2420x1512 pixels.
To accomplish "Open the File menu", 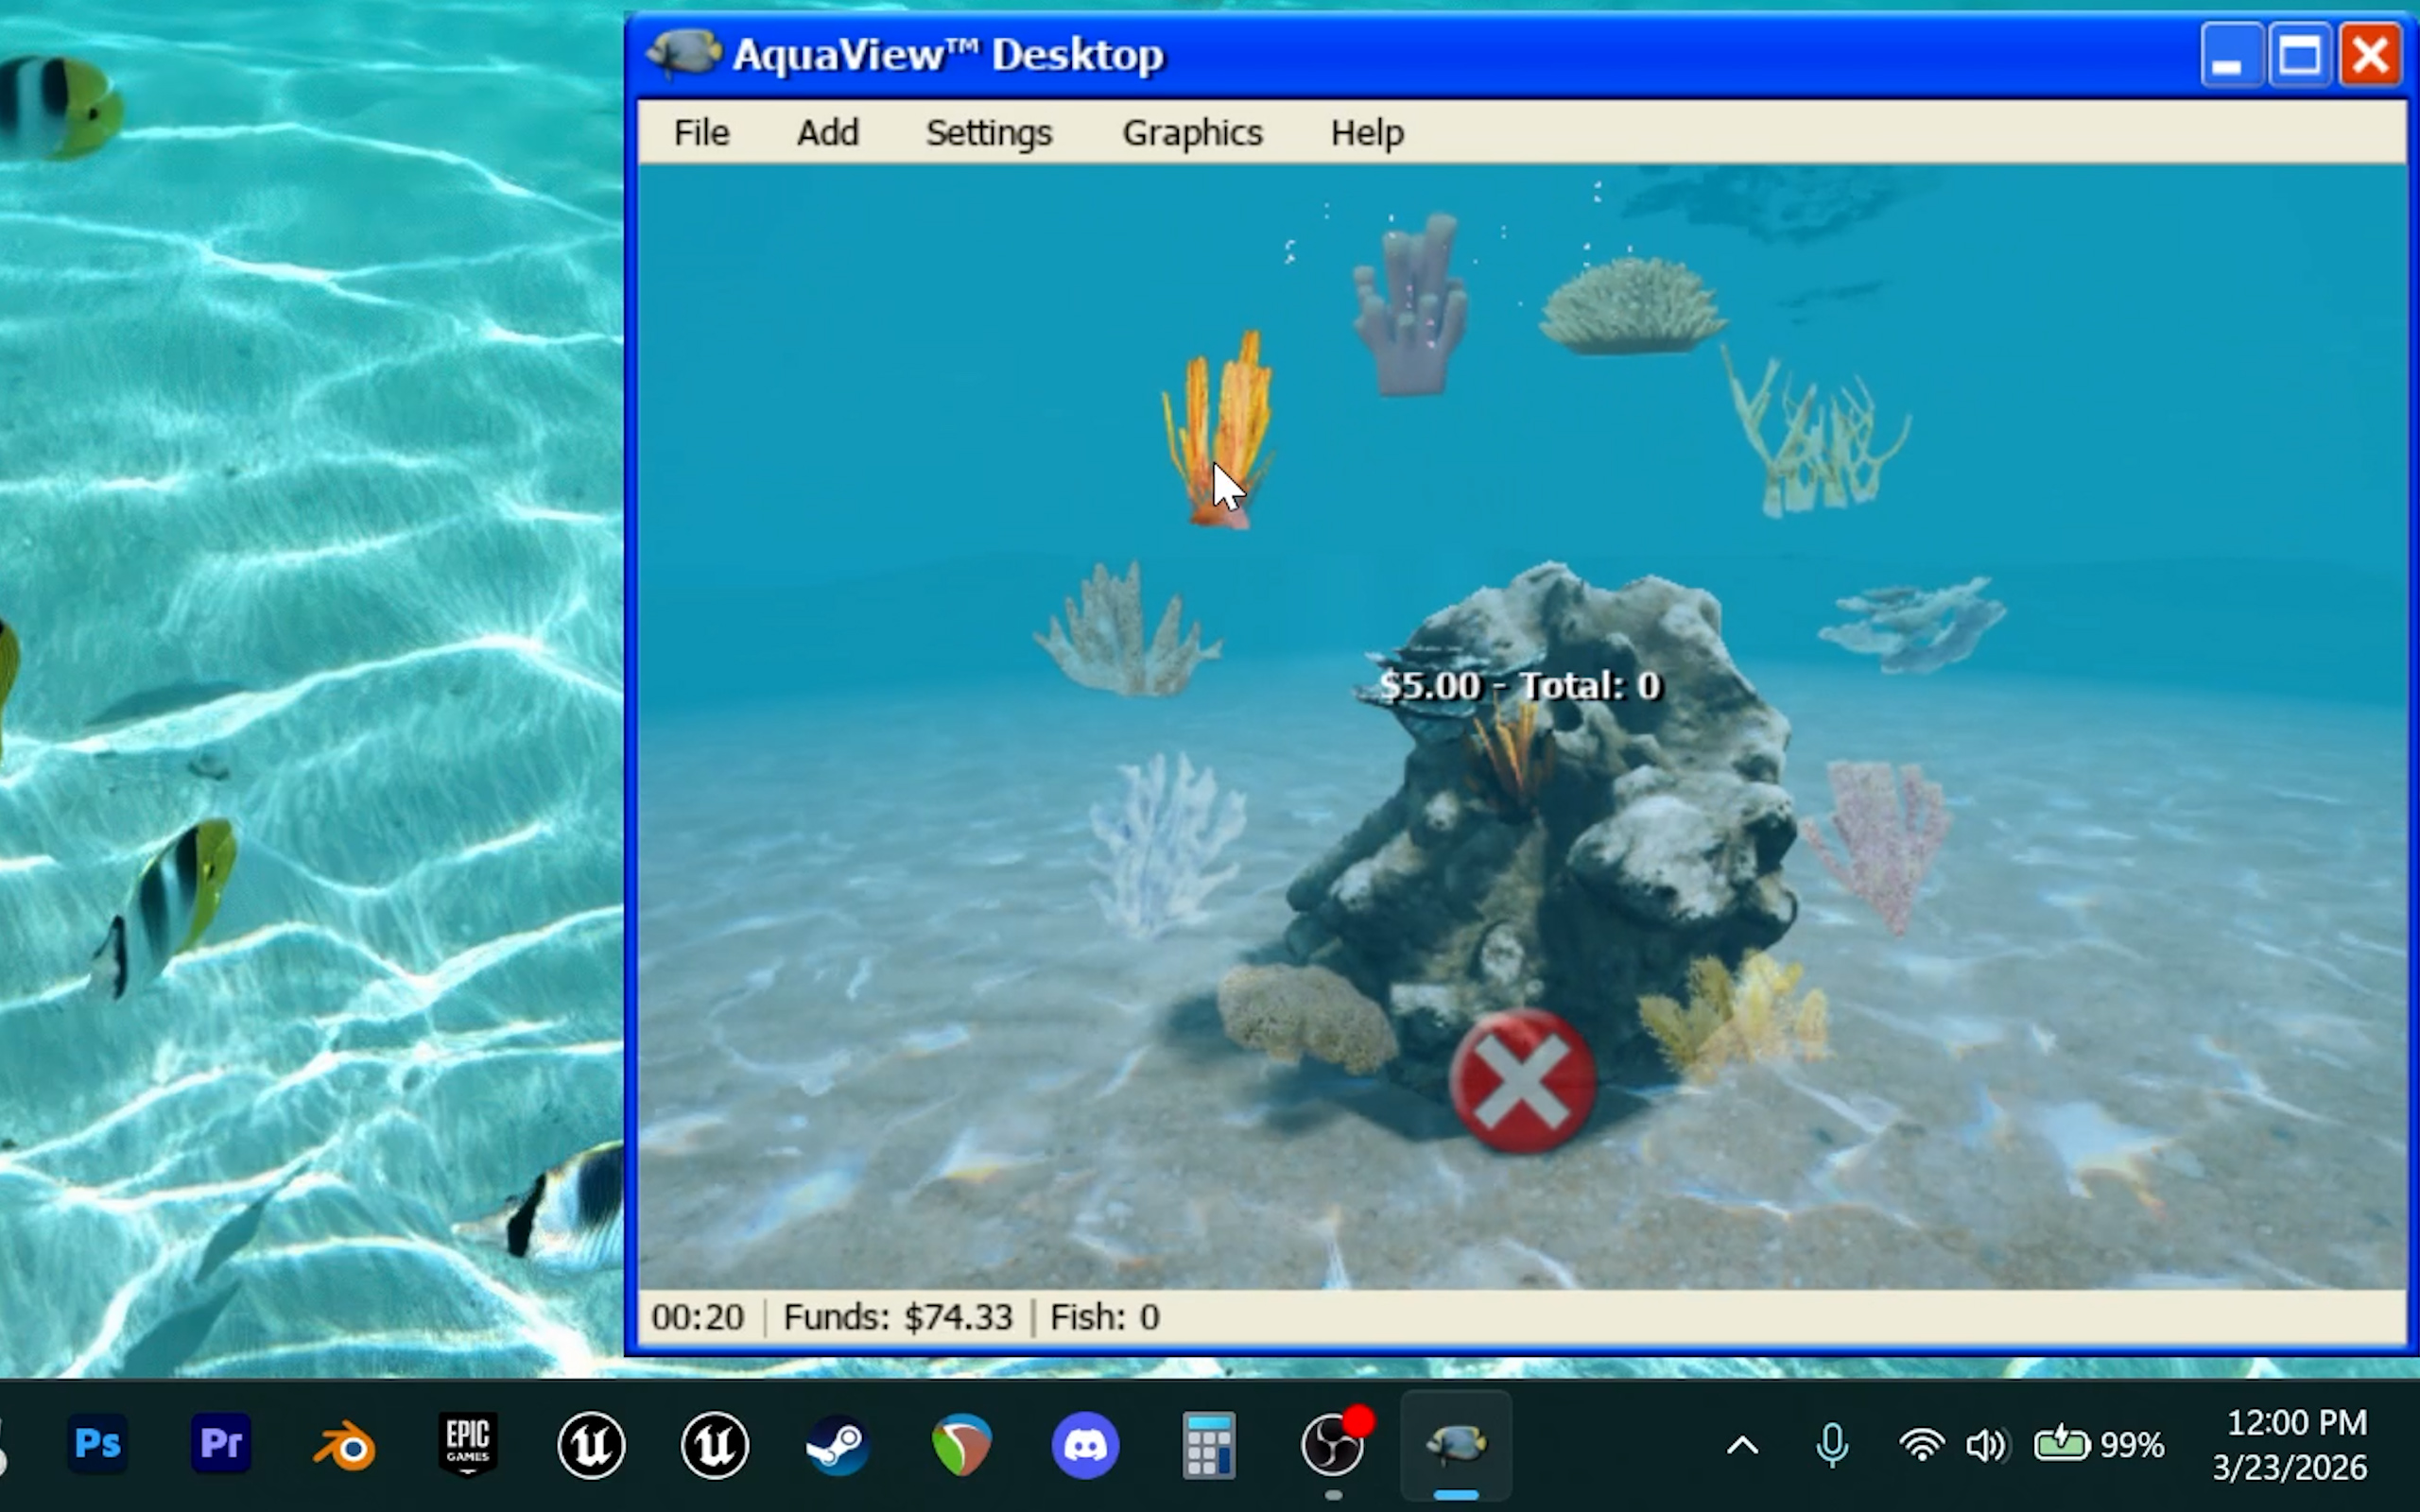I will click(701, 133).
